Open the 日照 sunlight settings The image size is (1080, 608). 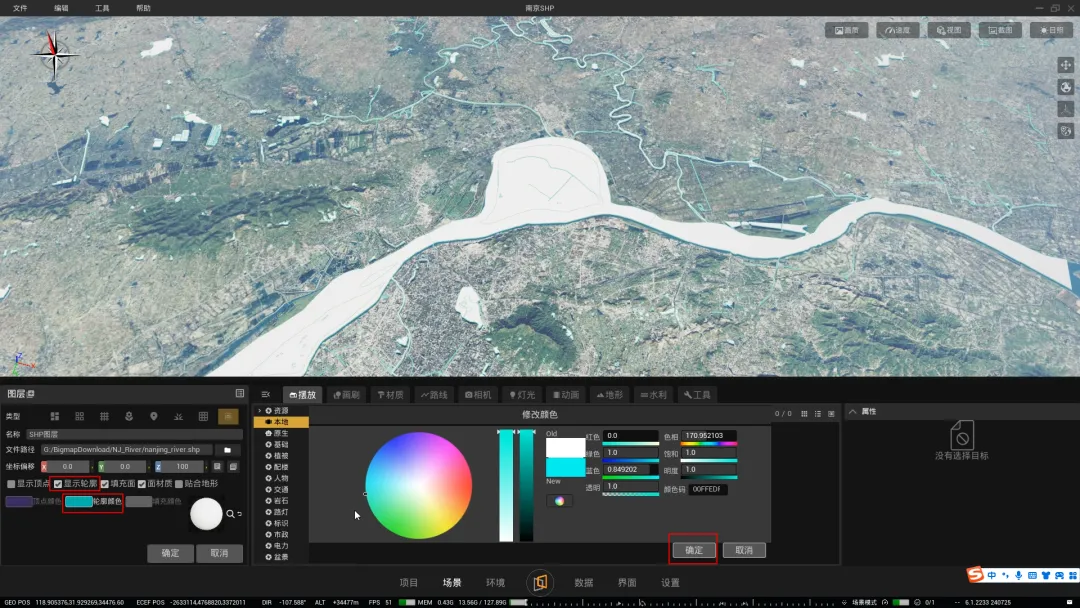[1051, 30]
